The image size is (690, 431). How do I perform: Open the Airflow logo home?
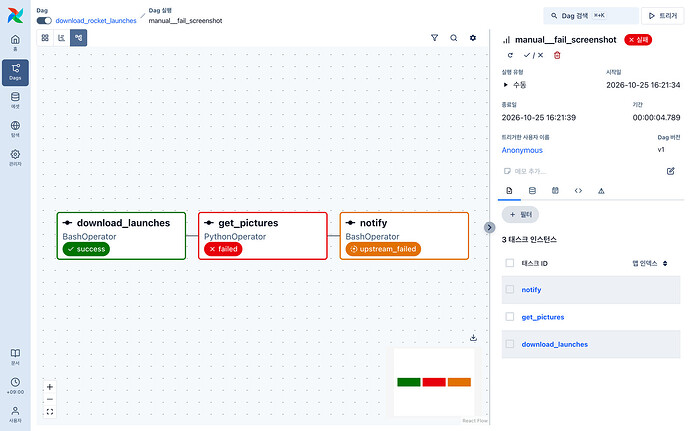coord(15,15)
